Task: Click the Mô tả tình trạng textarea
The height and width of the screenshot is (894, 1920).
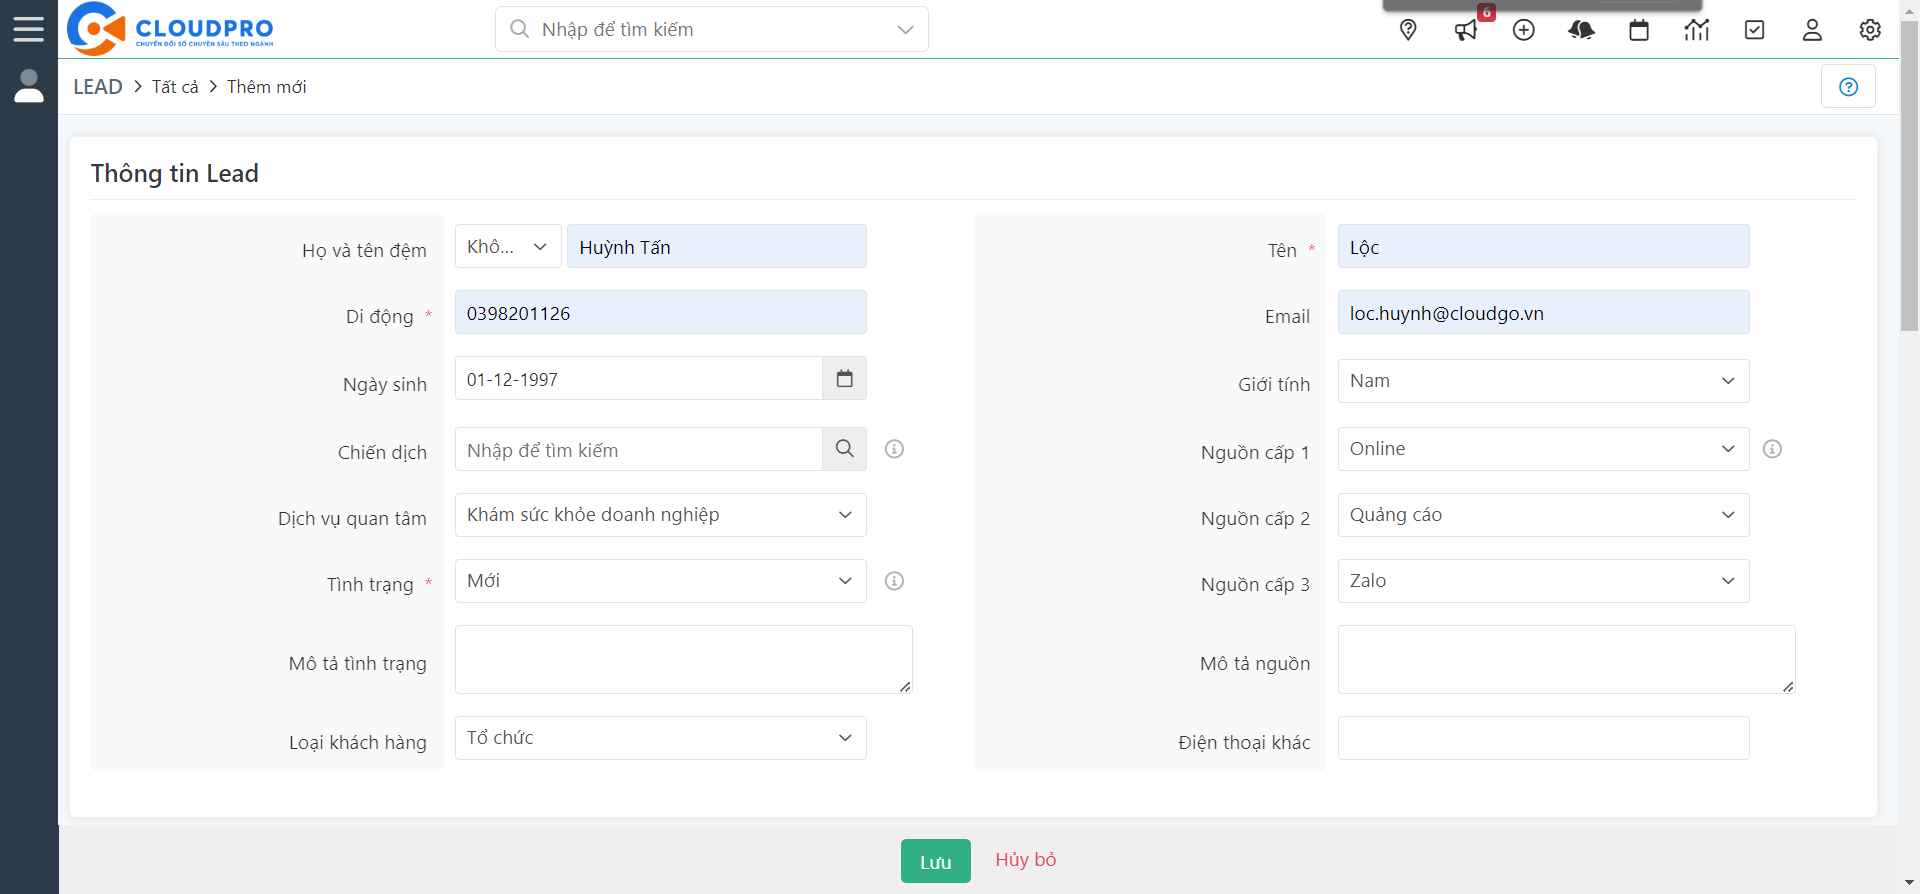Action: click(684, 659)
